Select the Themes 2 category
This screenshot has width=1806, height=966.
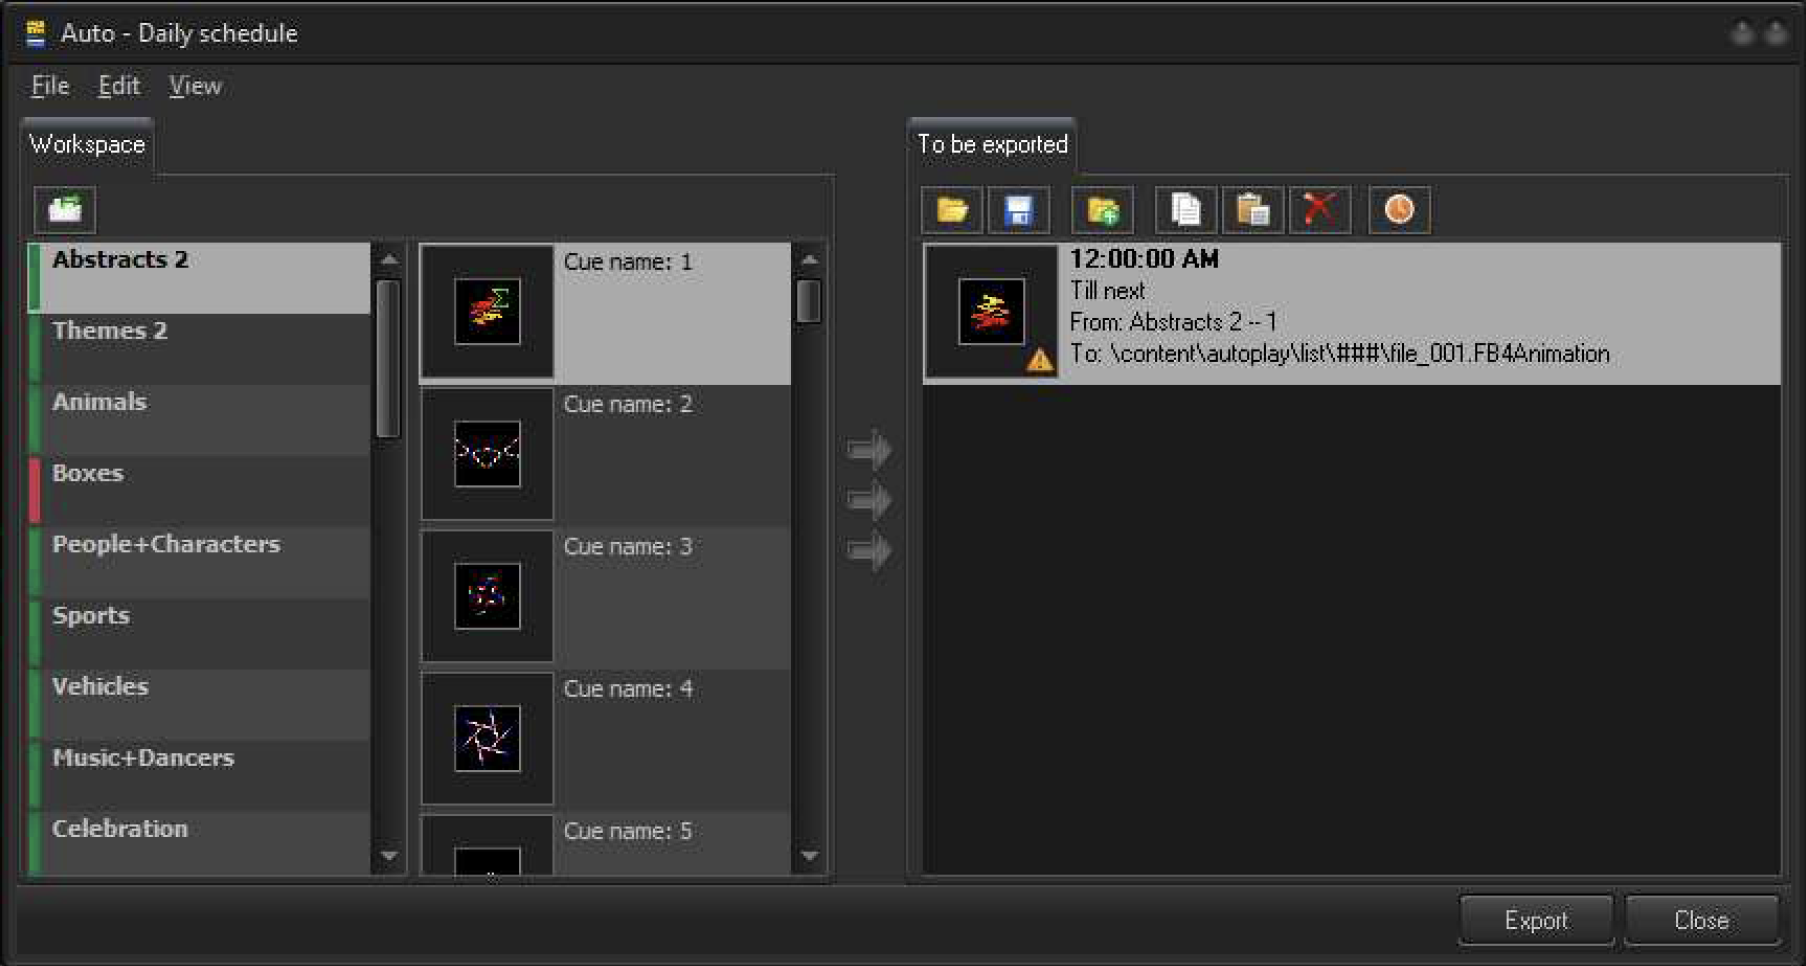coord(199,349)
